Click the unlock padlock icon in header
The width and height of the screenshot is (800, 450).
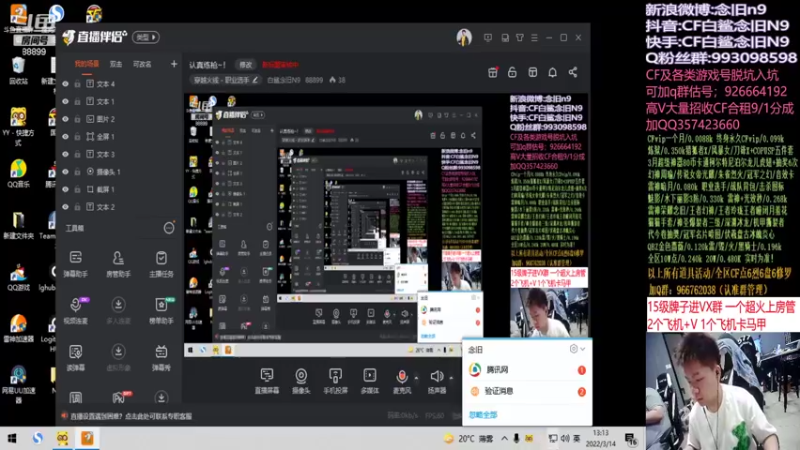click(x=512, y=72)
